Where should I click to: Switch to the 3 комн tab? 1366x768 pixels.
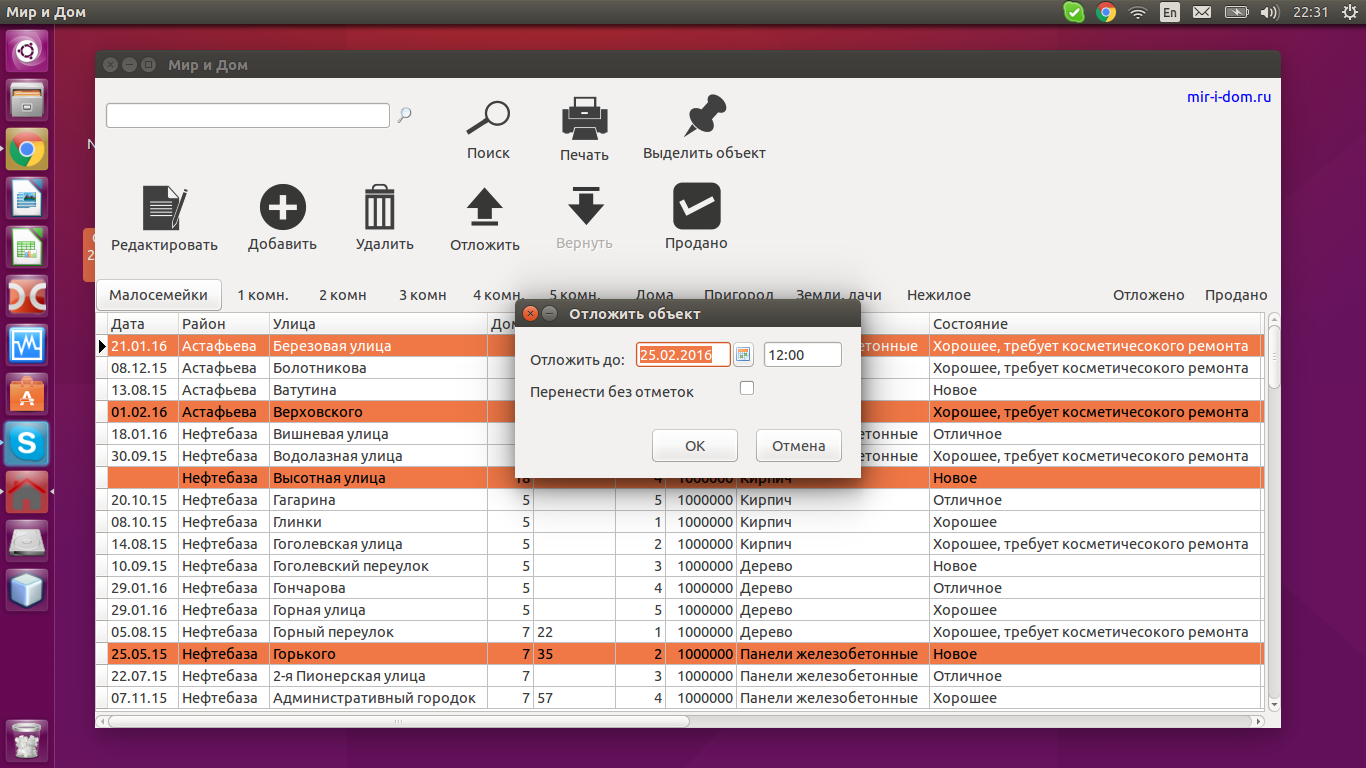click(x=423, y=295)
